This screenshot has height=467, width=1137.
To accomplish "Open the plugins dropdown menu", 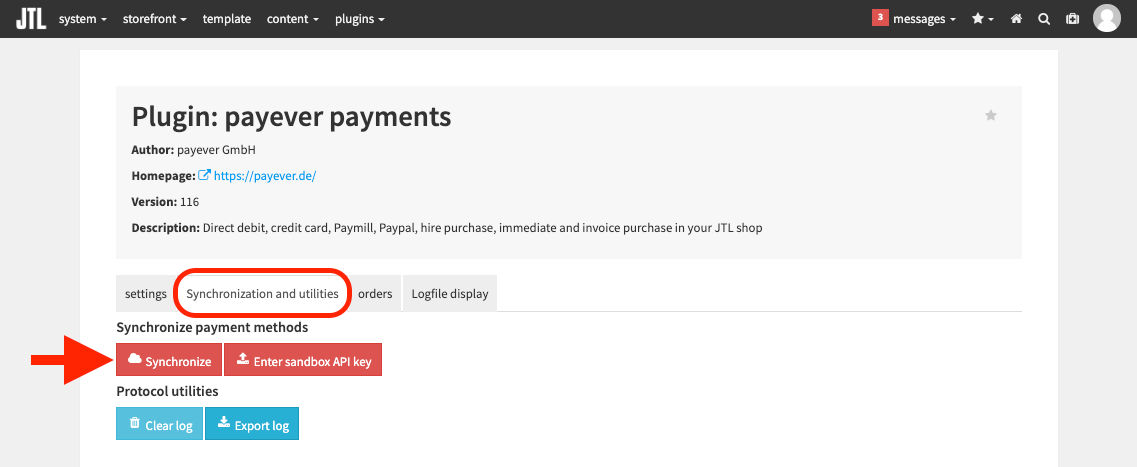I will pyautogui.click(x=360, y=19).
